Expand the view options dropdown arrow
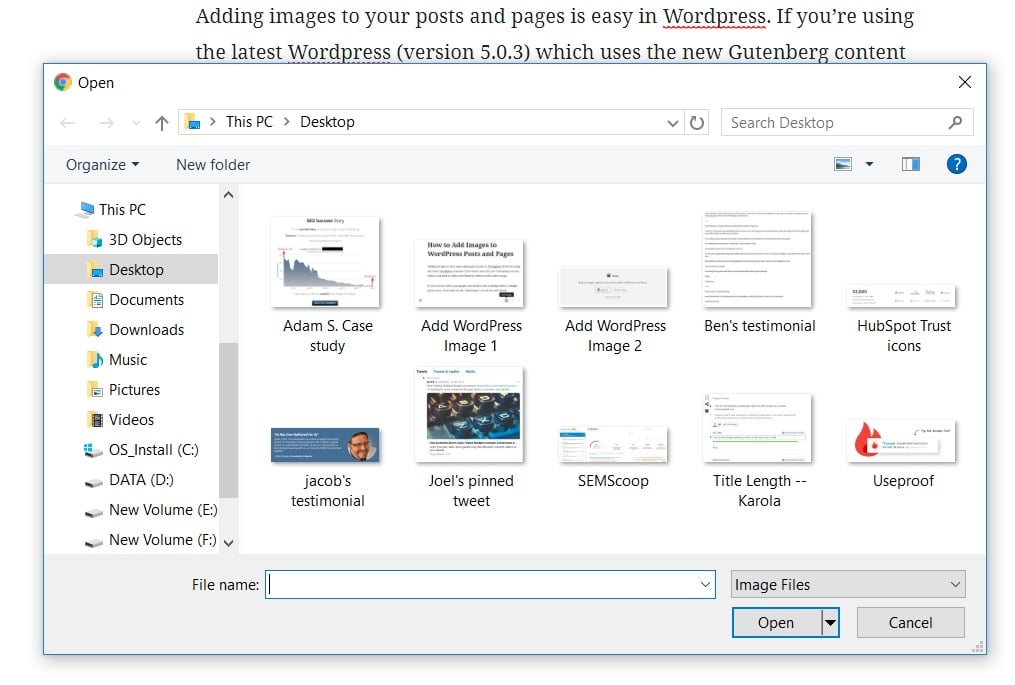Viewport: 1015px width, 685px height. (x=869, y=164)
